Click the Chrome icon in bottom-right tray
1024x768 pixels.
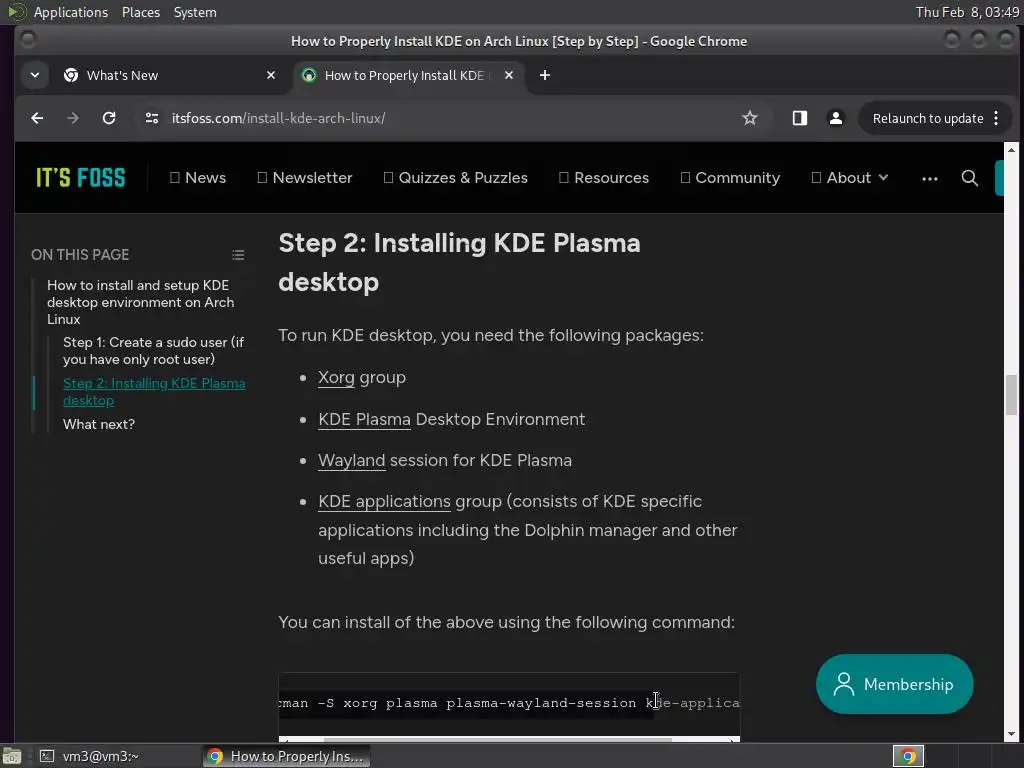coord(908,756)
